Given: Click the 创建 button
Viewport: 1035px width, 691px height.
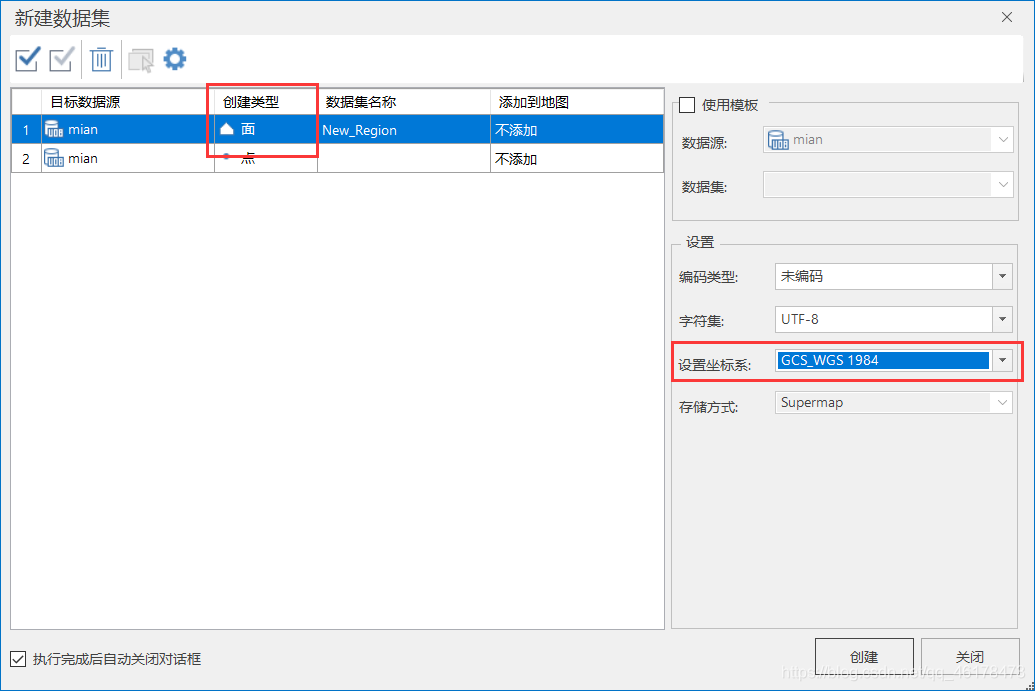Looking at the screenshot, I should coord(864,657).
